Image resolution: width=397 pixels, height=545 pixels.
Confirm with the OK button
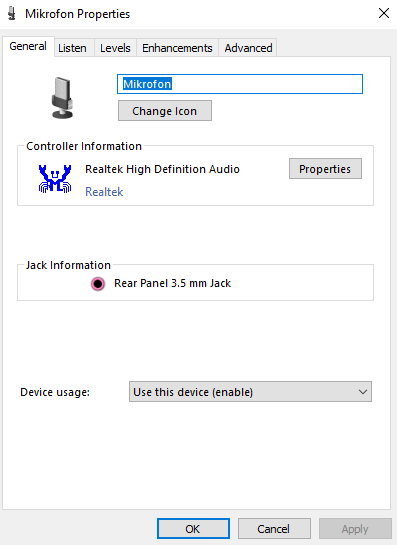[x=193, y=529]
